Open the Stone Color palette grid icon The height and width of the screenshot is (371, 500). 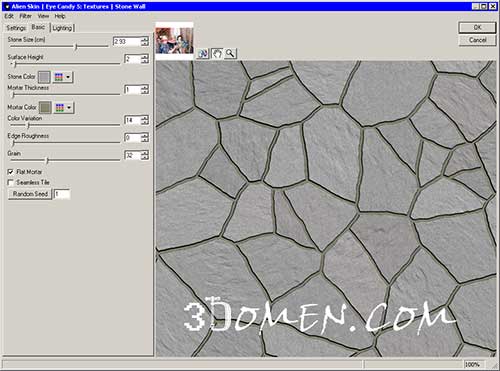point(59,77)
